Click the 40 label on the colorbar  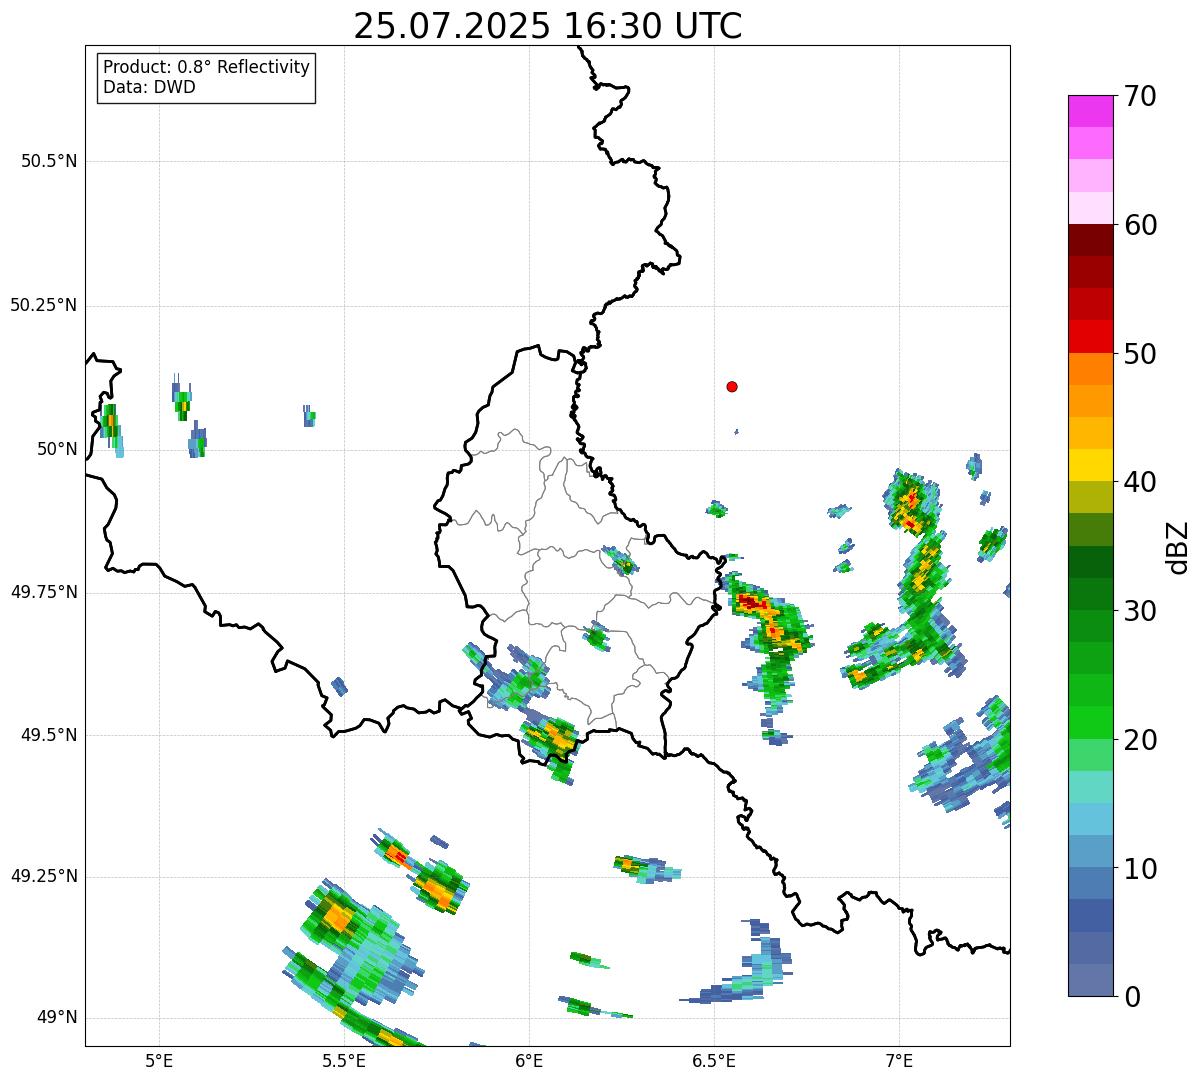[x=1140, y=482]
